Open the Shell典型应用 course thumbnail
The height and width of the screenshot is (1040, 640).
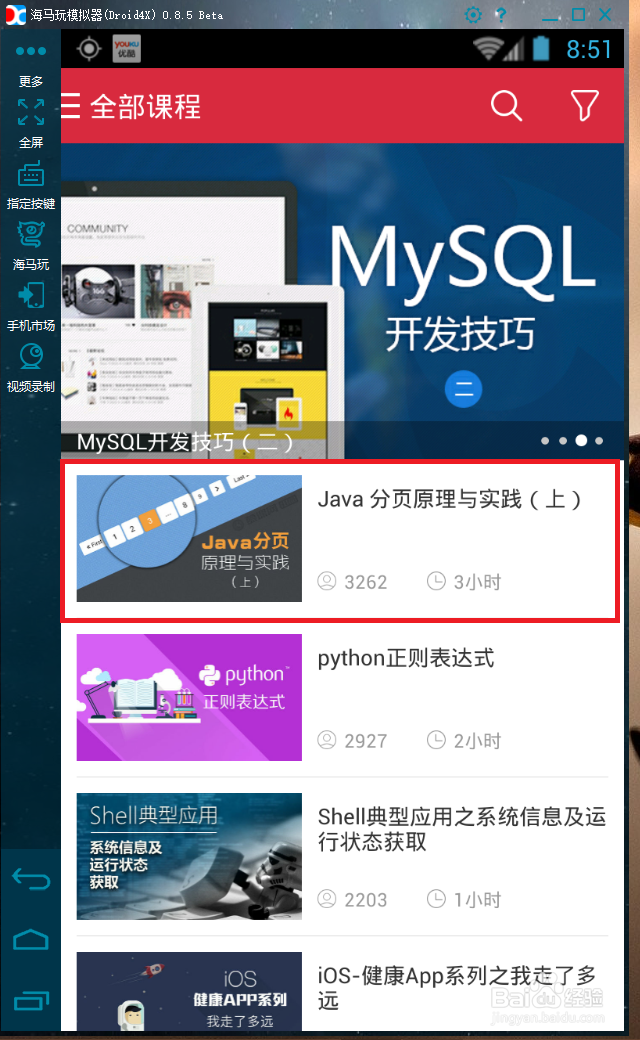[x=189, y=856]
